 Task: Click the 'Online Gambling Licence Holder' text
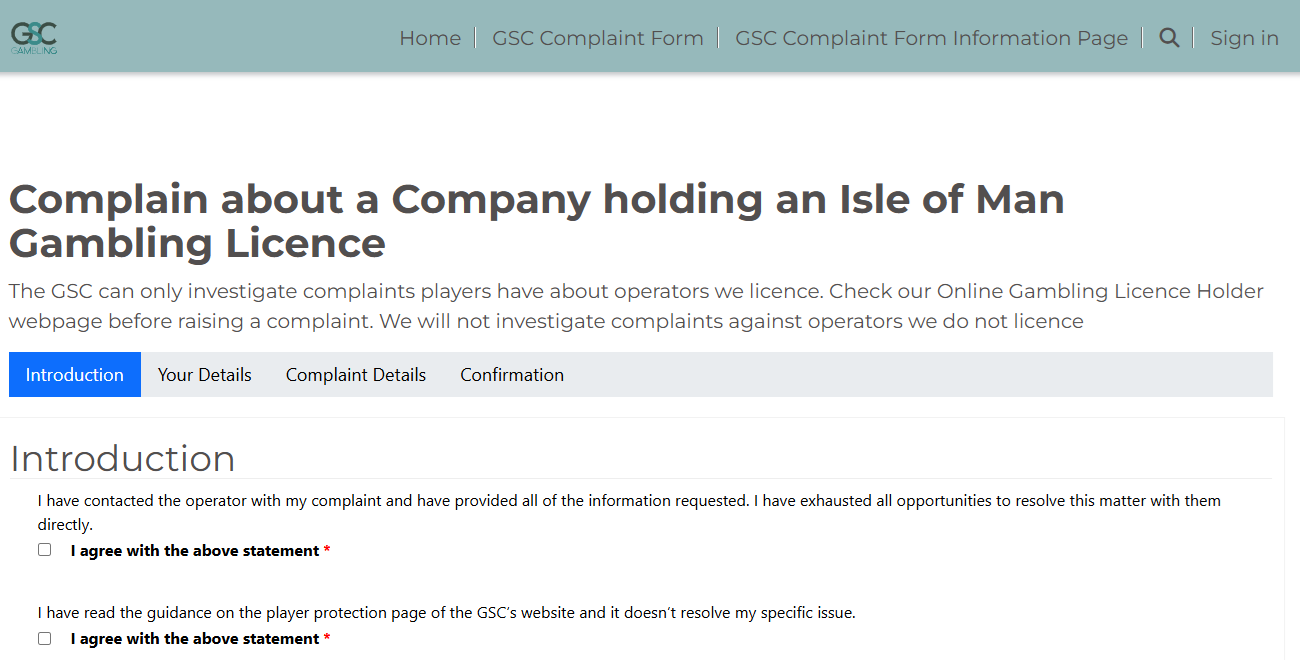point(1100,291)
